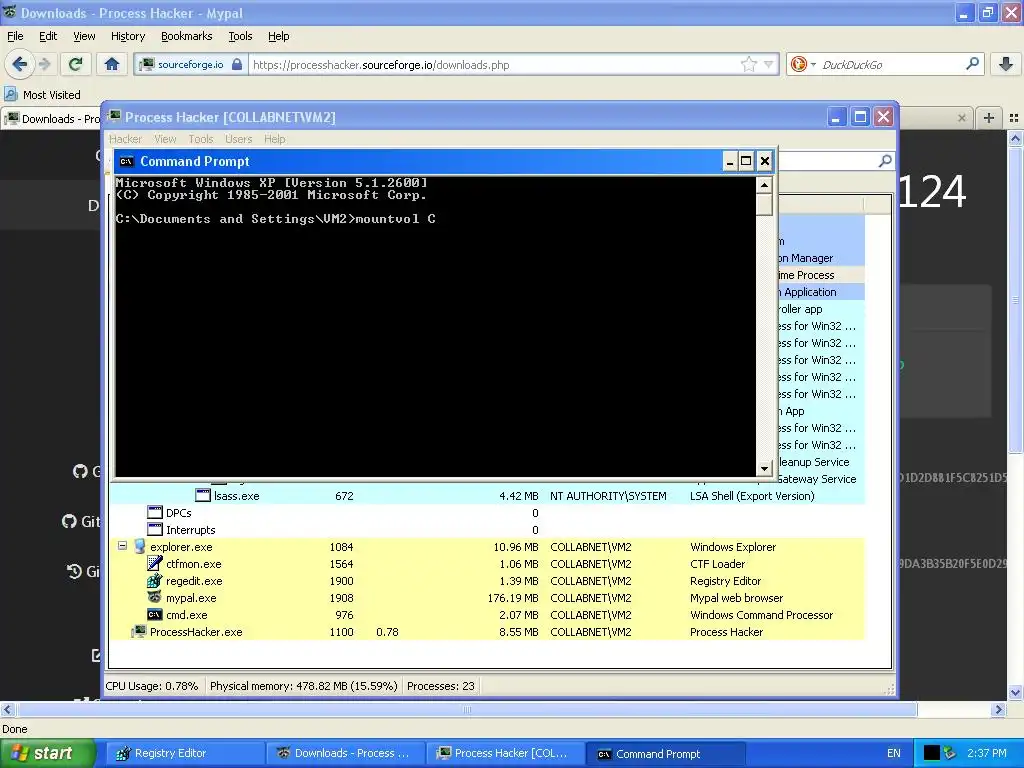Collapse the explorer.exe process tree

[122, 545]
